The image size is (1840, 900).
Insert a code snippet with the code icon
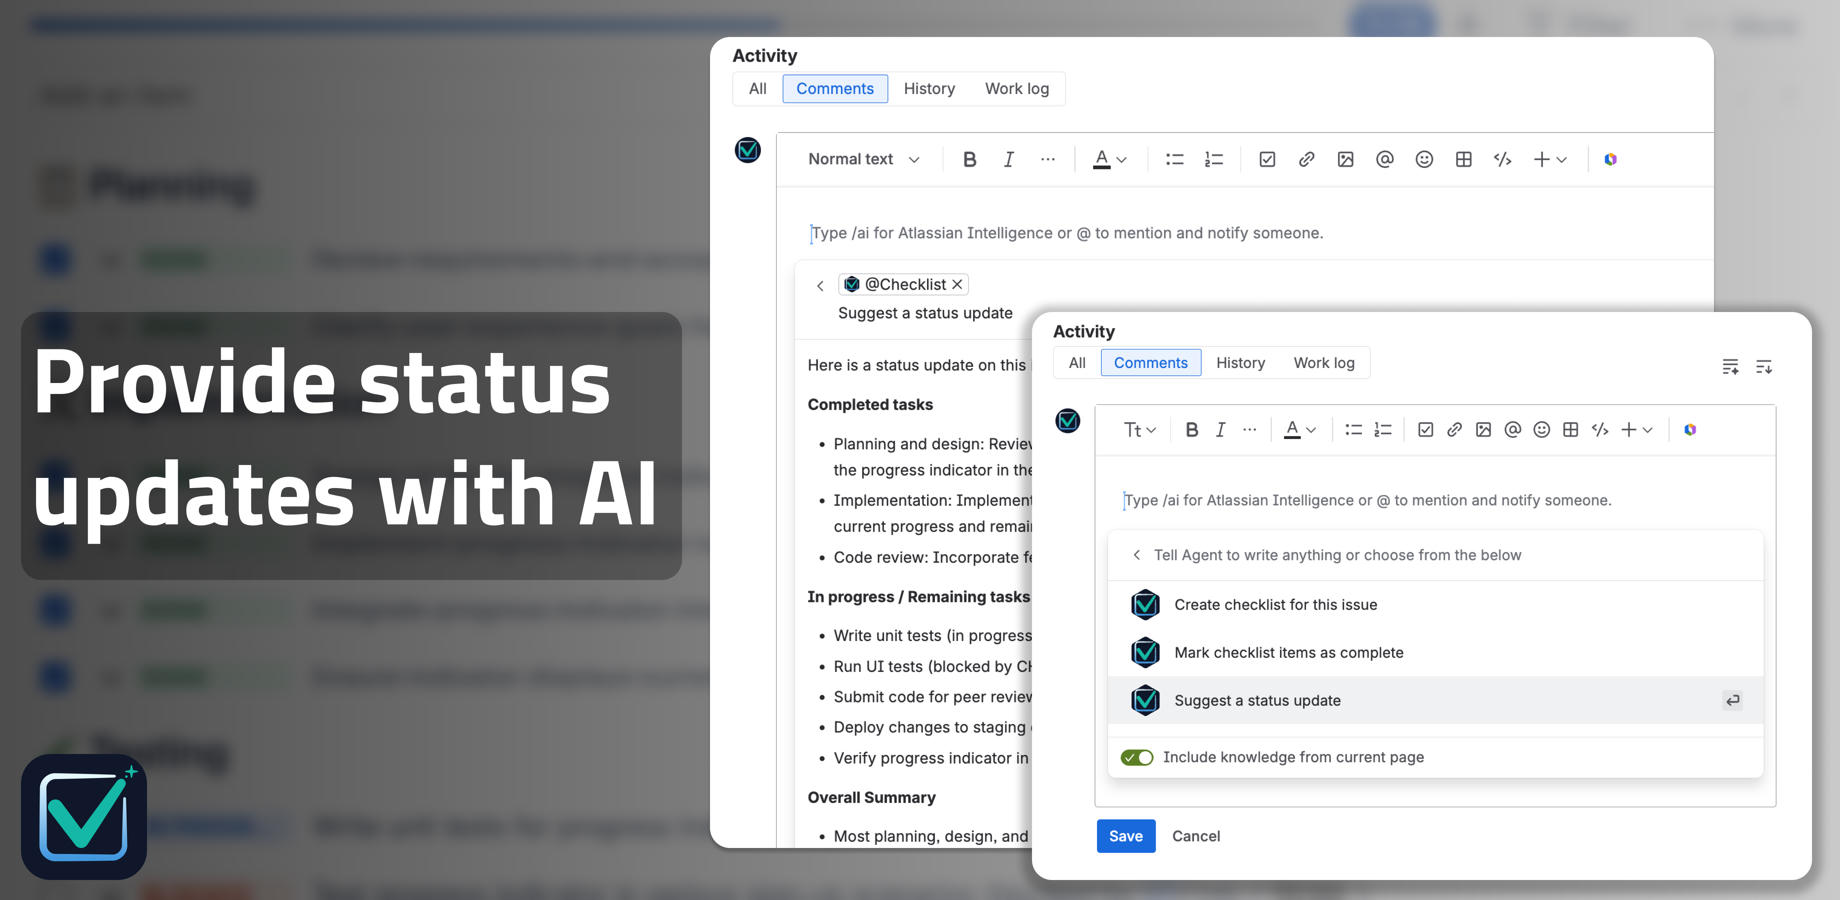[x=1599, y=429]
